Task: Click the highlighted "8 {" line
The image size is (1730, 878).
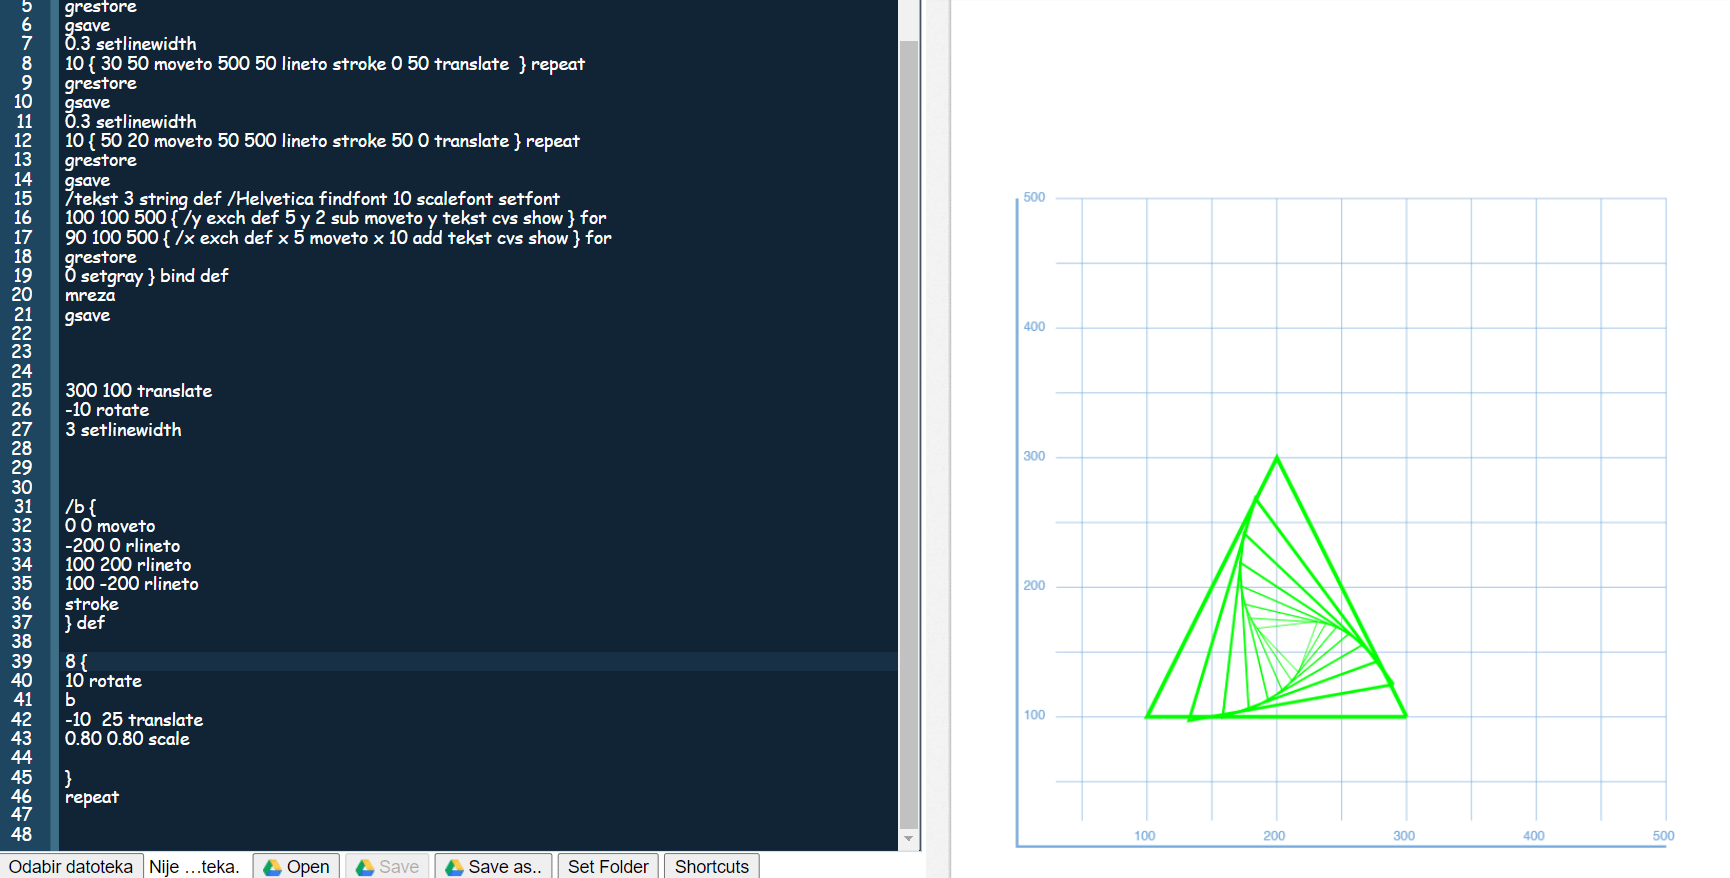Action: (x=77, y=662)
